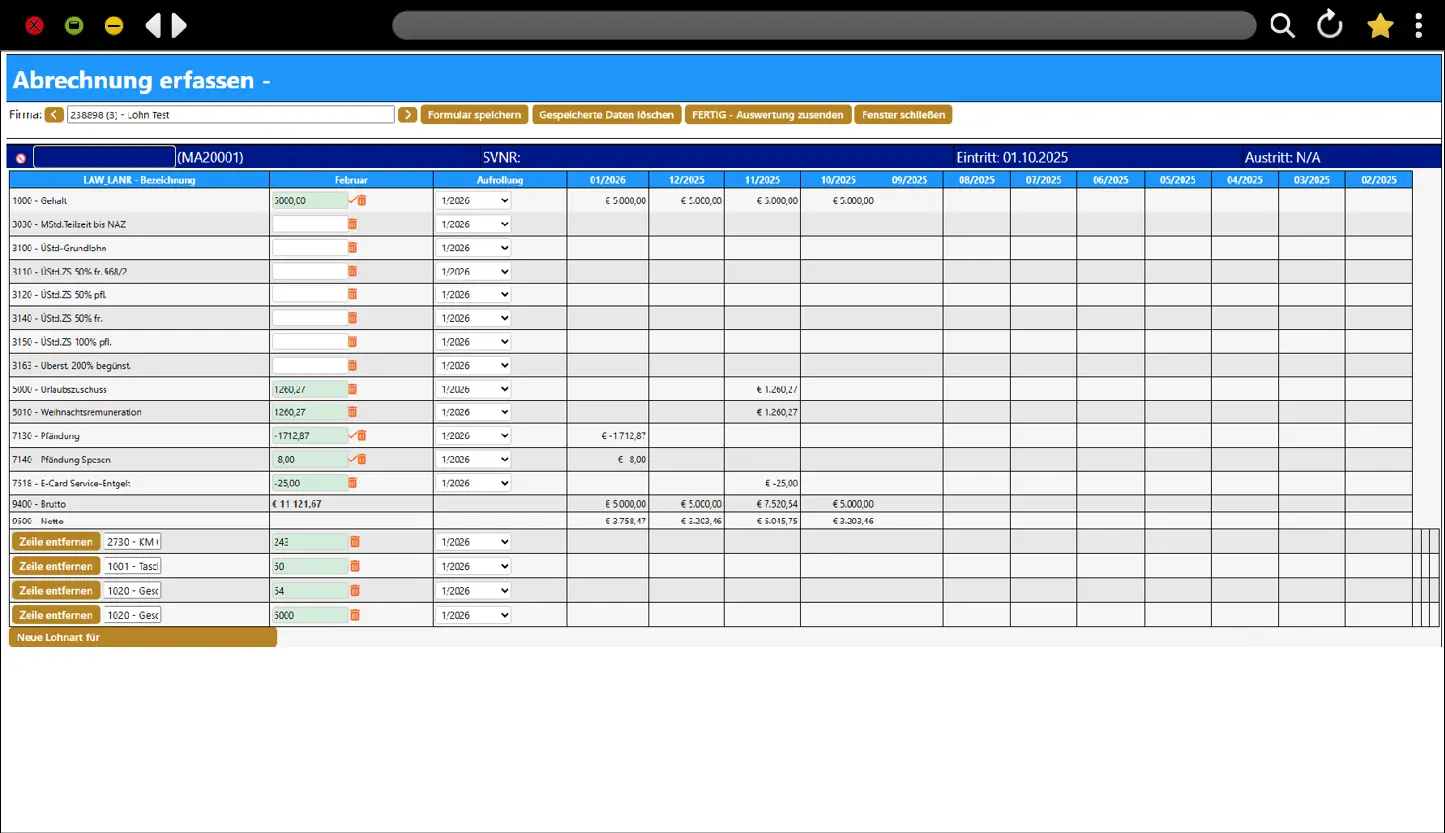
Task: Click trash icon for 3030 MStd.Teilzeit row
Action: click(352, 224)
